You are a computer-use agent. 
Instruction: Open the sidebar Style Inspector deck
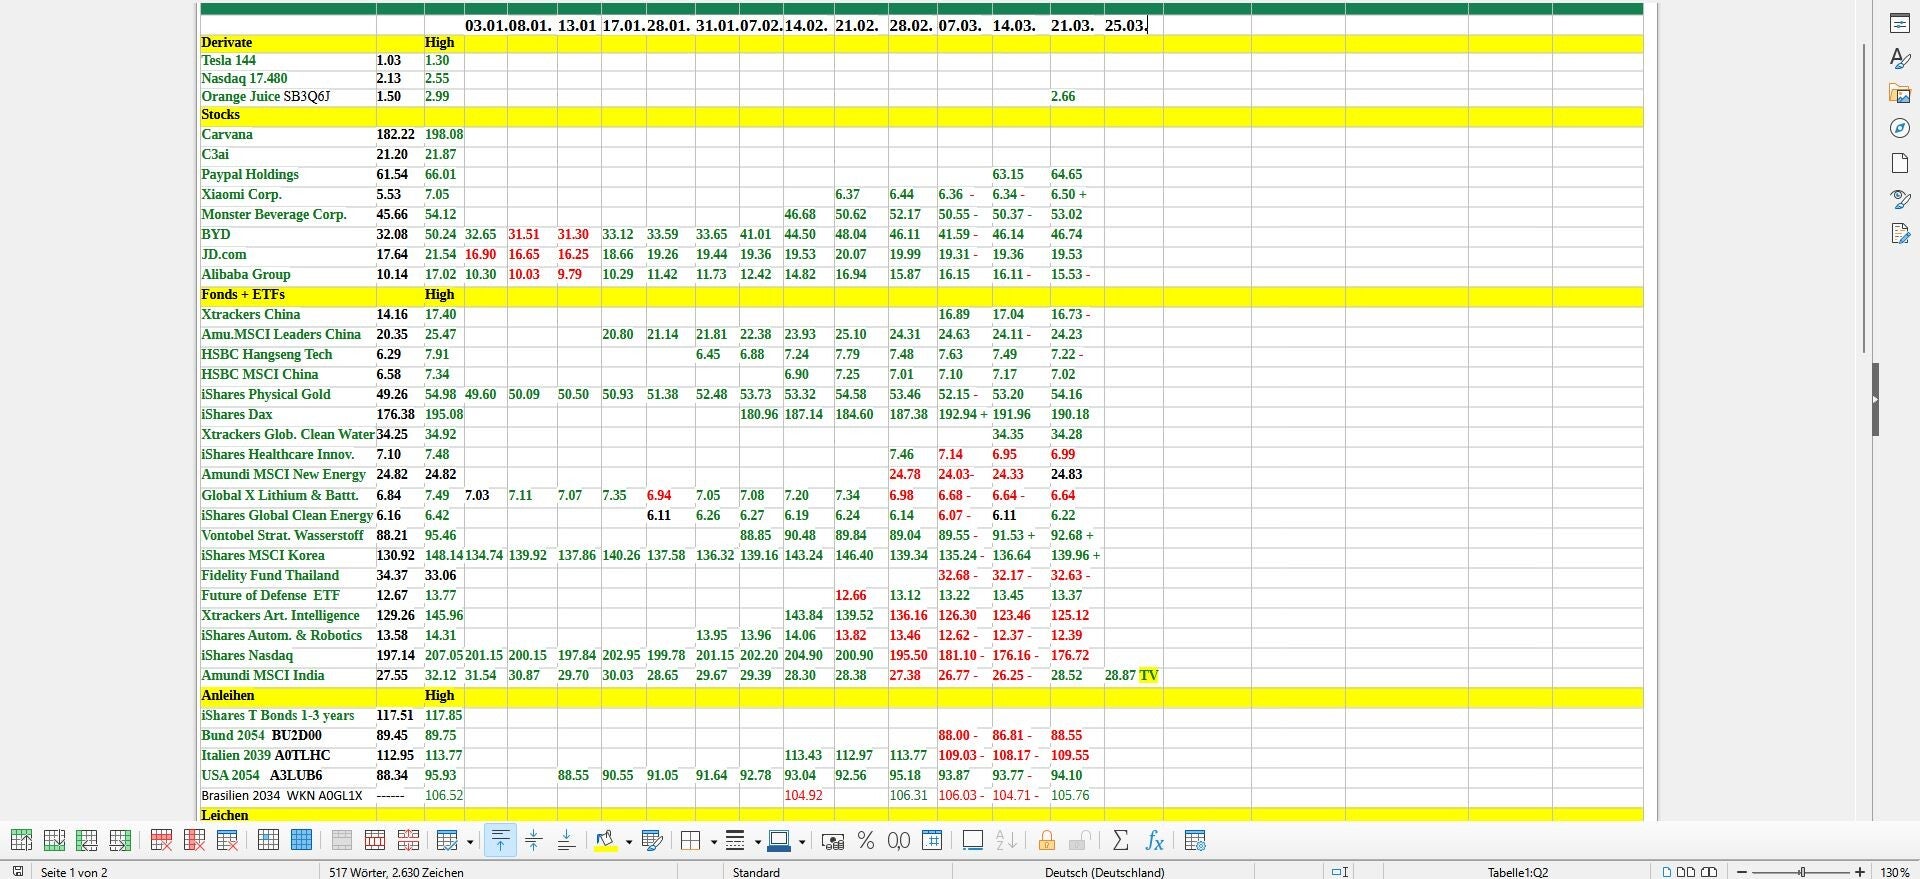(x=1900, y=198)
